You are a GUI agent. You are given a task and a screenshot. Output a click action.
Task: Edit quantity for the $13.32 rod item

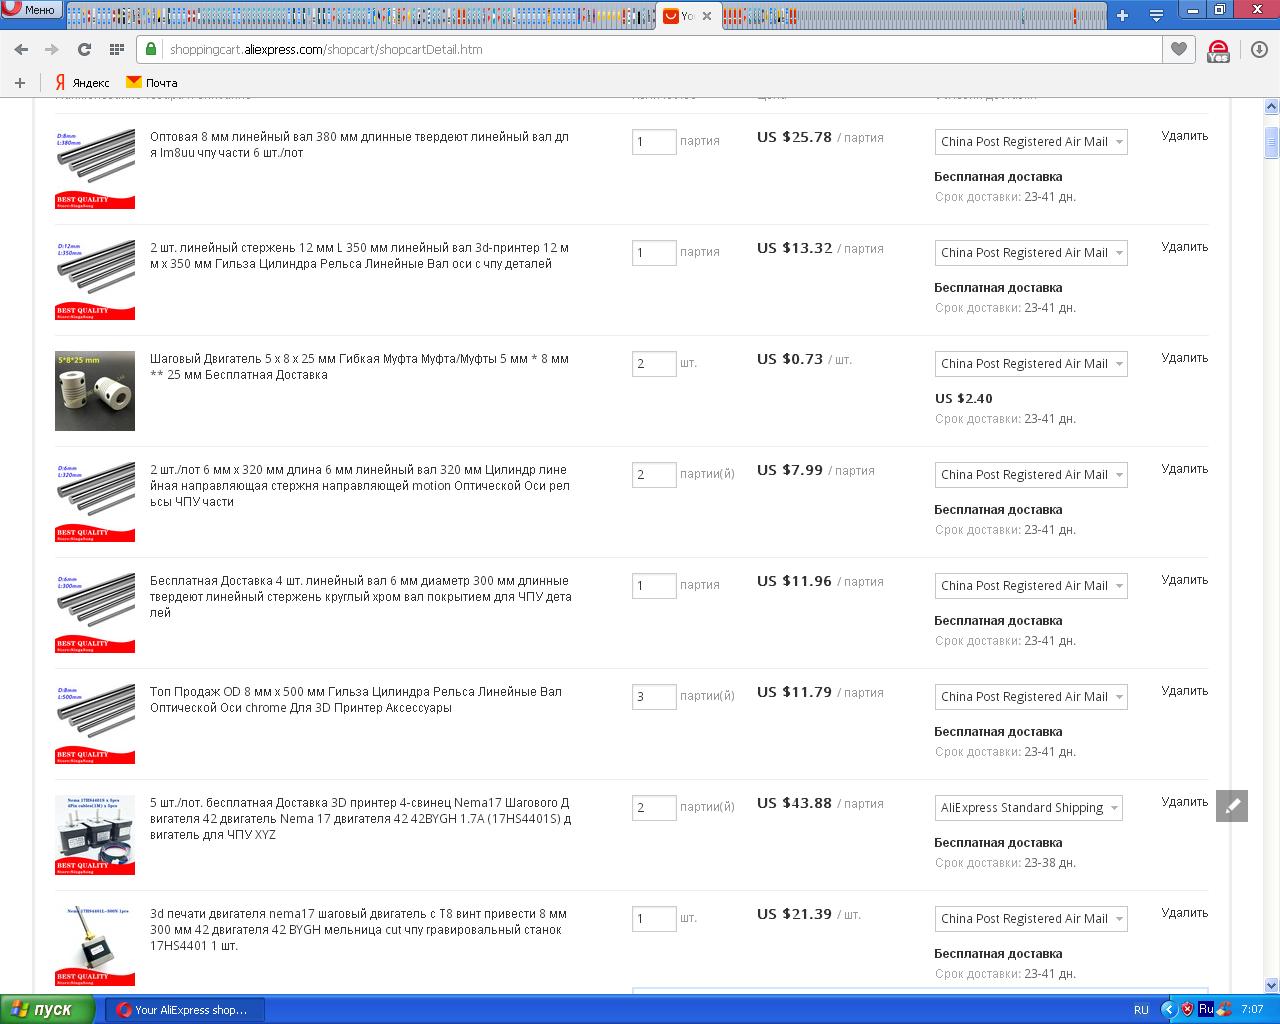(654, 252)
